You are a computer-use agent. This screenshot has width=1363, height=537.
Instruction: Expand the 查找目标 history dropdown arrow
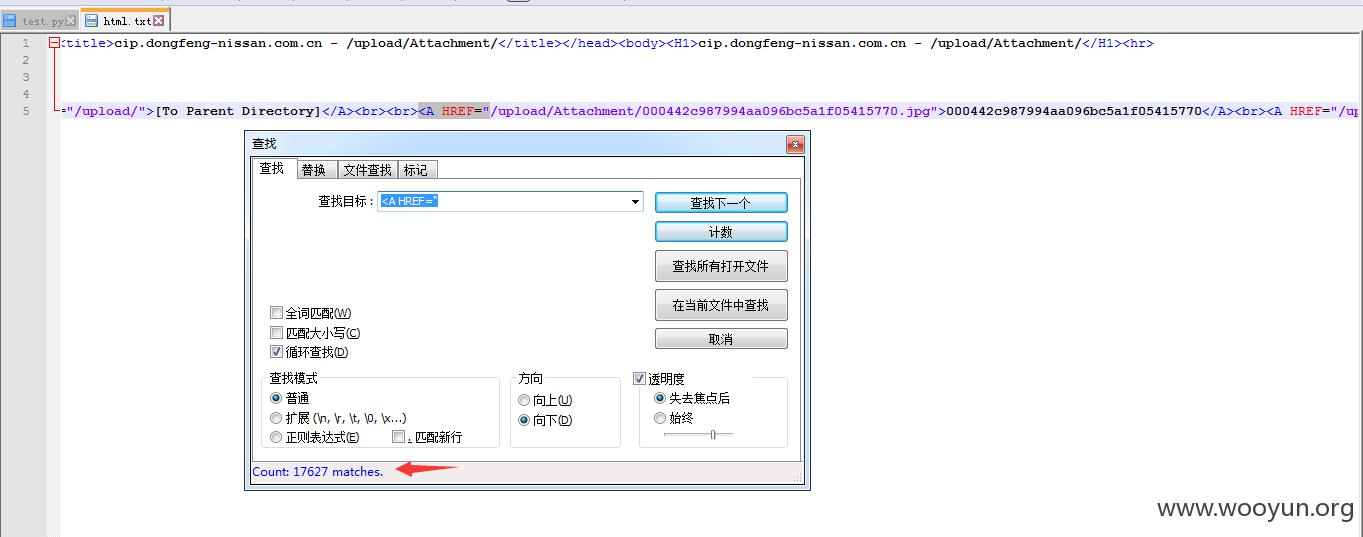click(x=636, y=202)
